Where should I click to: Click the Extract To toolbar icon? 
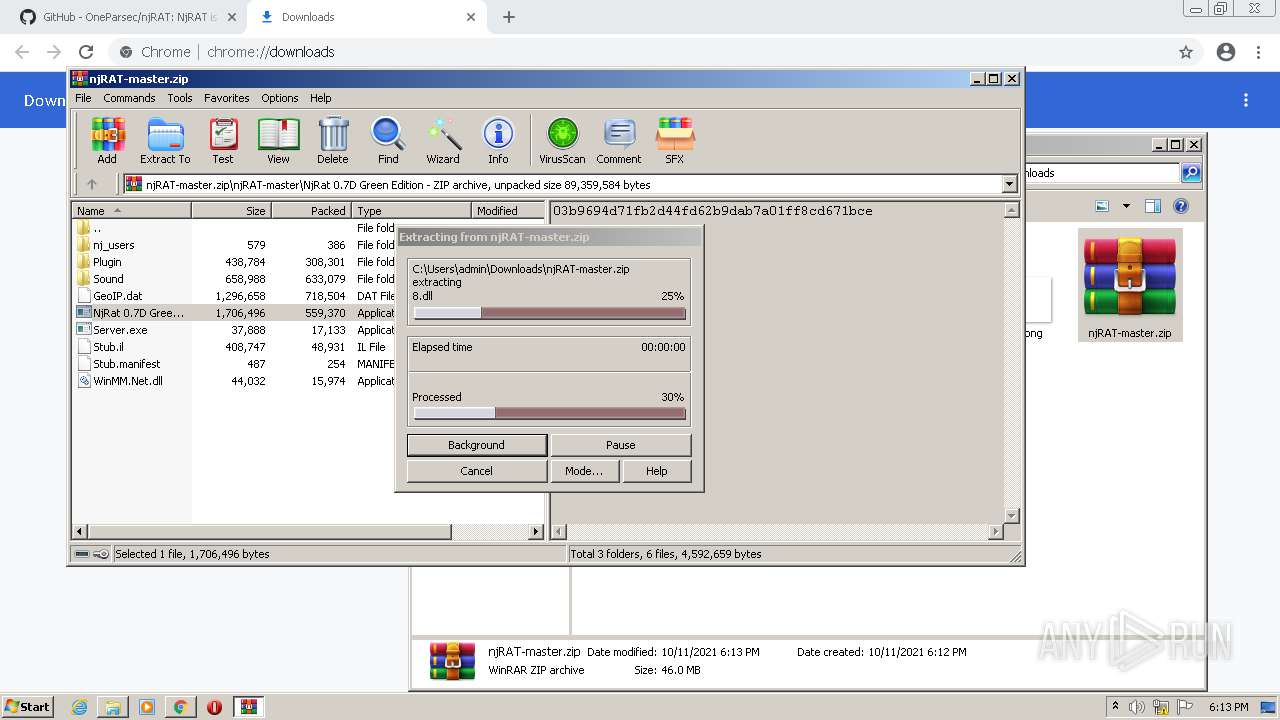pos(165,140)
